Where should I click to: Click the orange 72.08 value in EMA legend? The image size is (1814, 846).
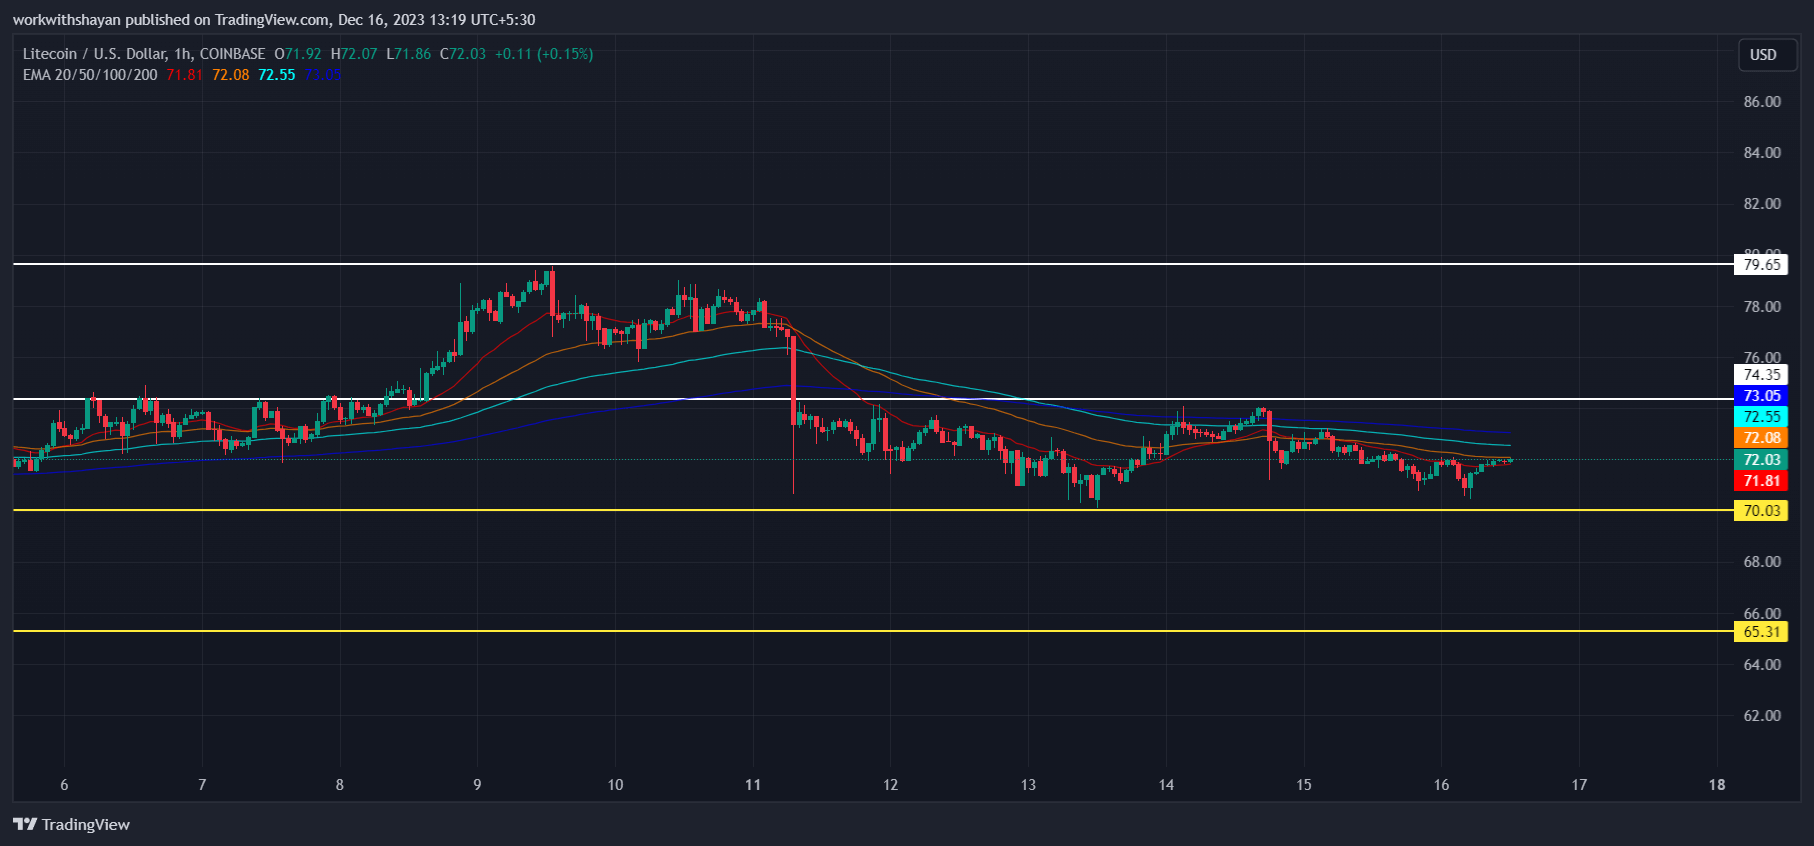tap(230, 75)
